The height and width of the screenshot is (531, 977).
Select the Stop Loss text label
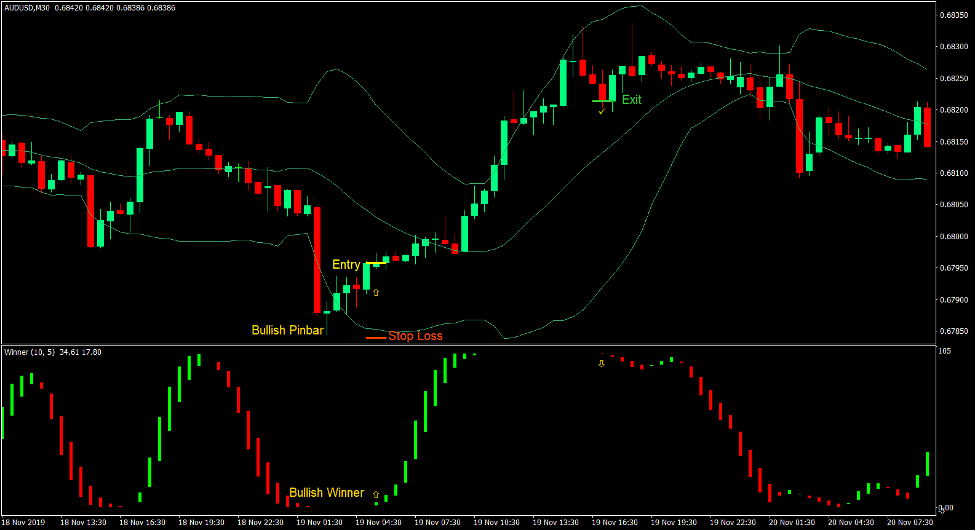(x=415, y=336)
